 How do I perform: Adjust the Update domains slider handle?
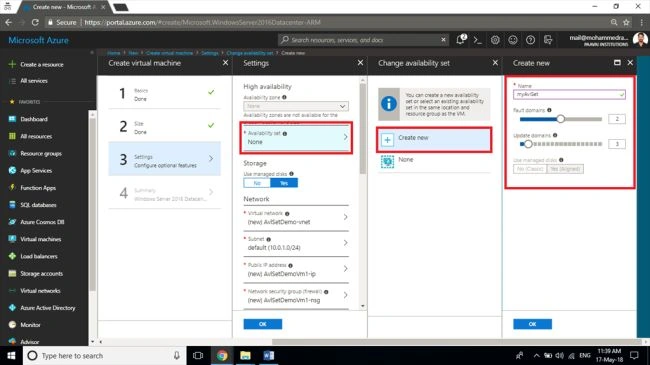[528, 144]
